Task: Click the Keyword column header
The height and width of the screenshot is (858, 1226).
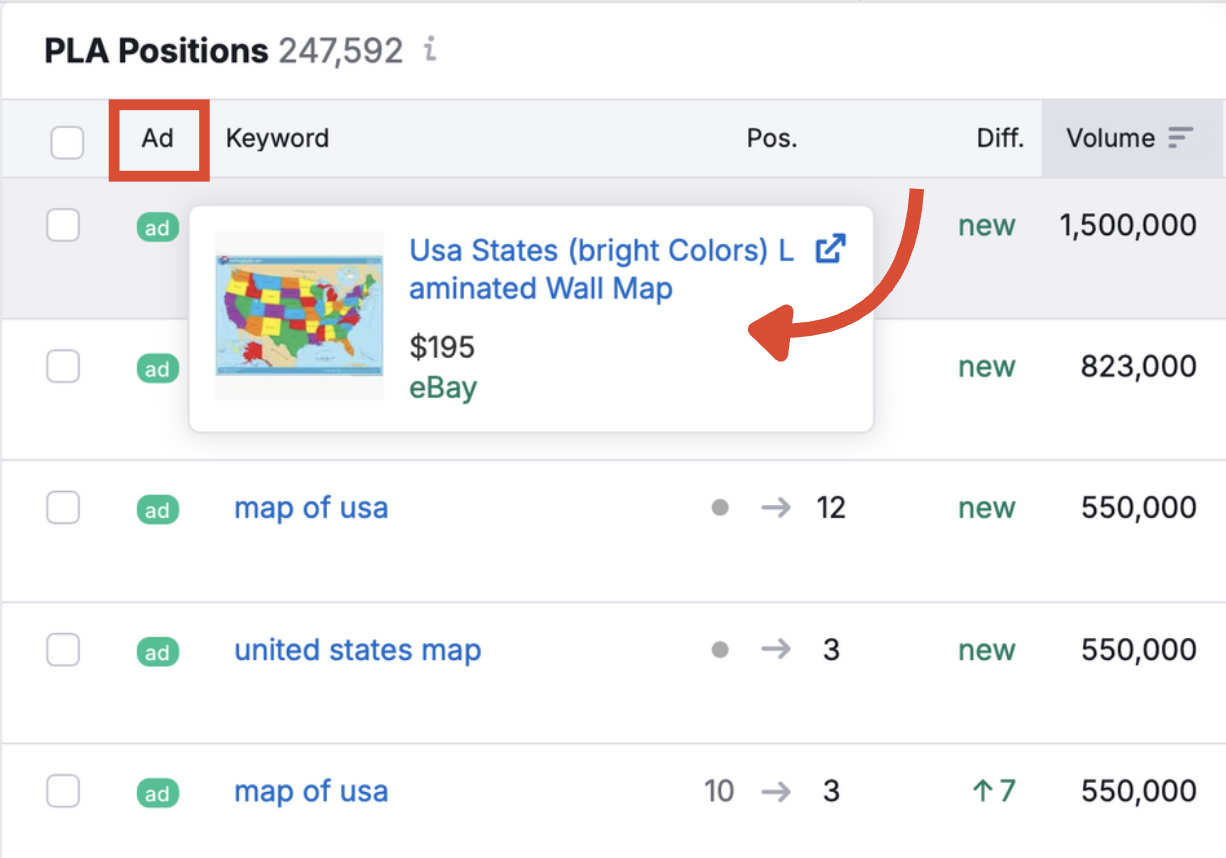Action: coord(277,138)
